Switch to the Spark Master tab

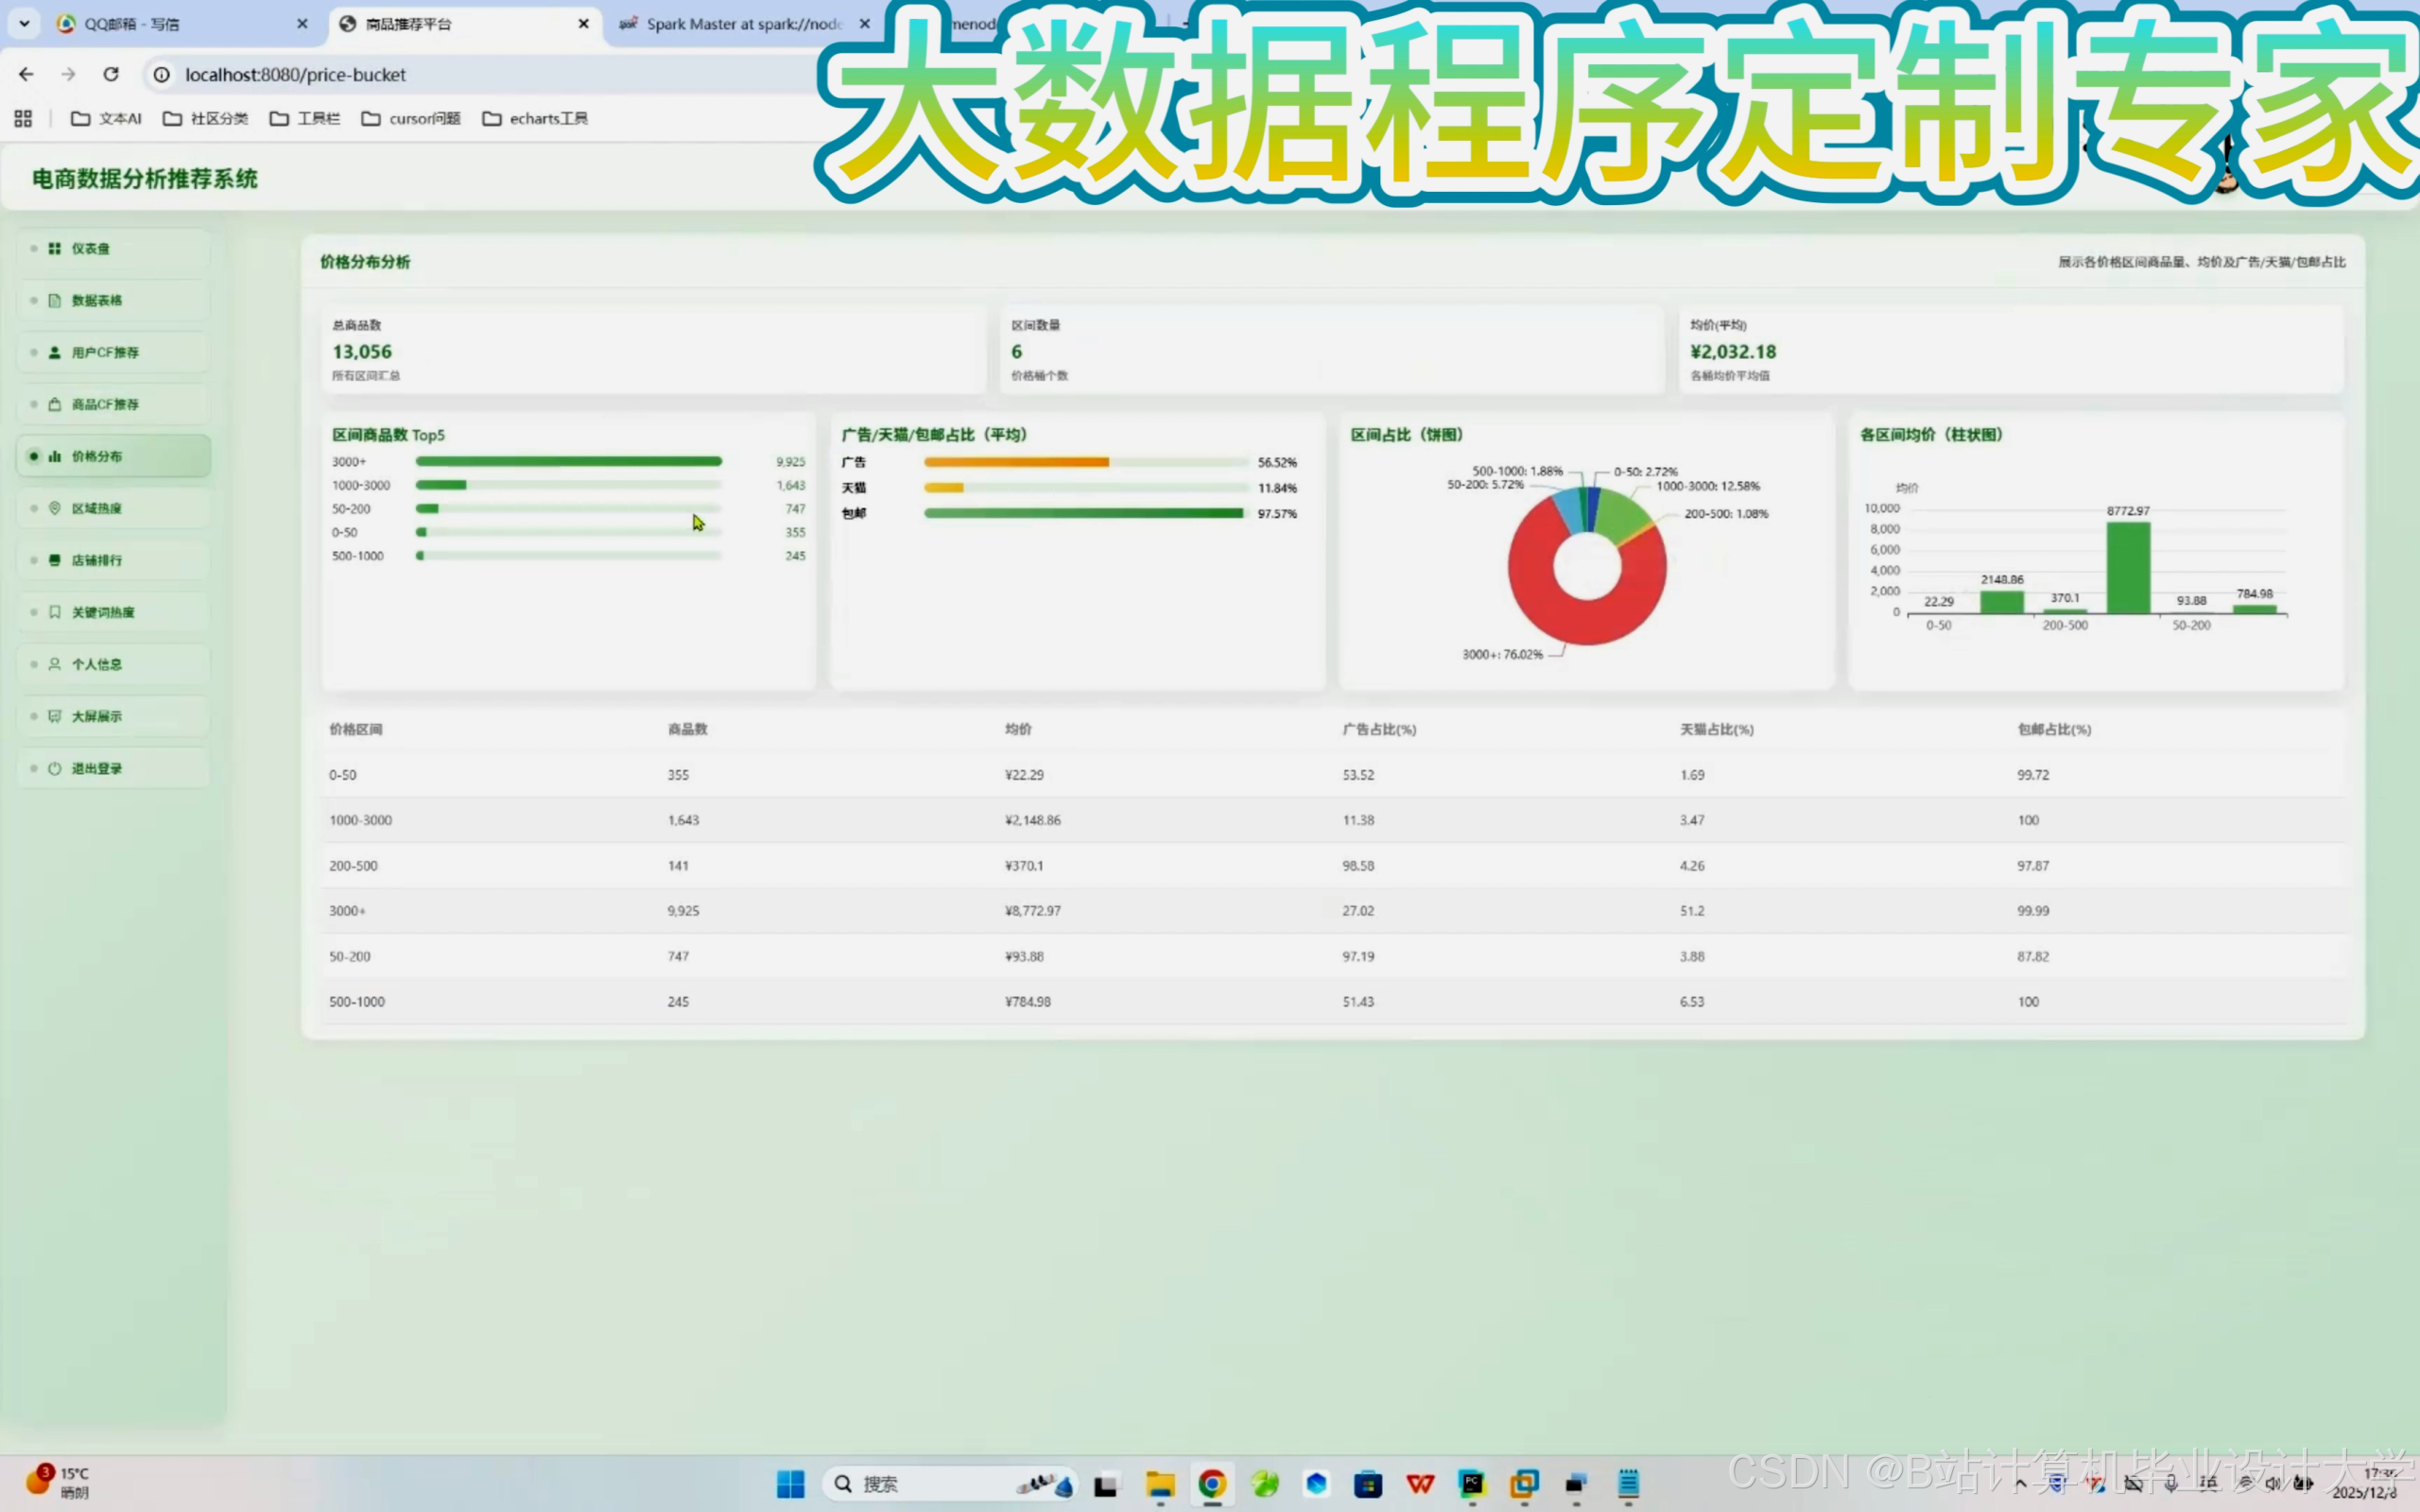740,23
